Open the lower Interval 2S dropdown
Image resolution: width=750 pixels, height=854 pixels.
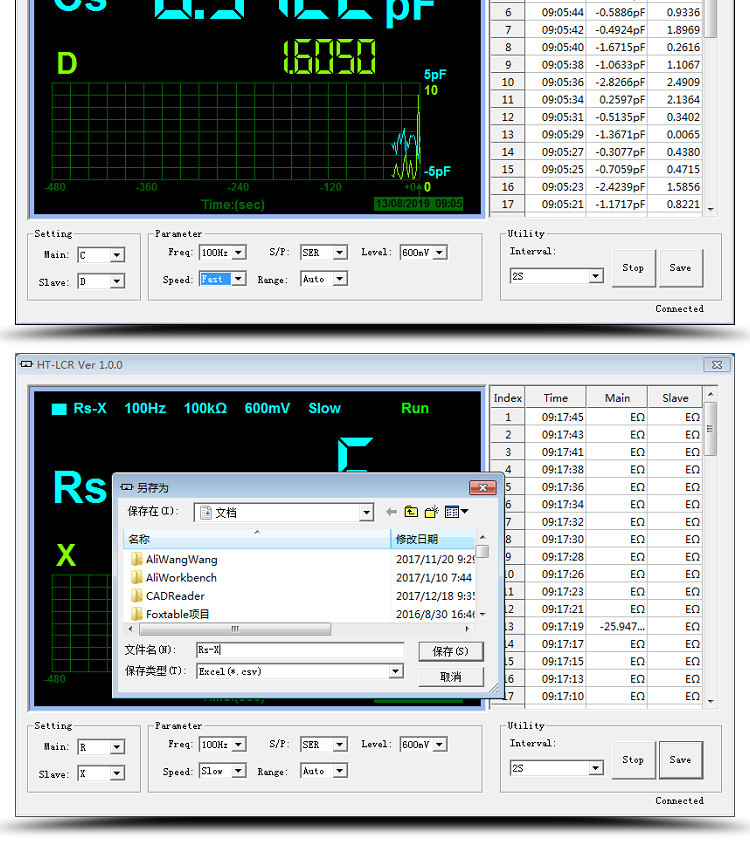point(596,768)
